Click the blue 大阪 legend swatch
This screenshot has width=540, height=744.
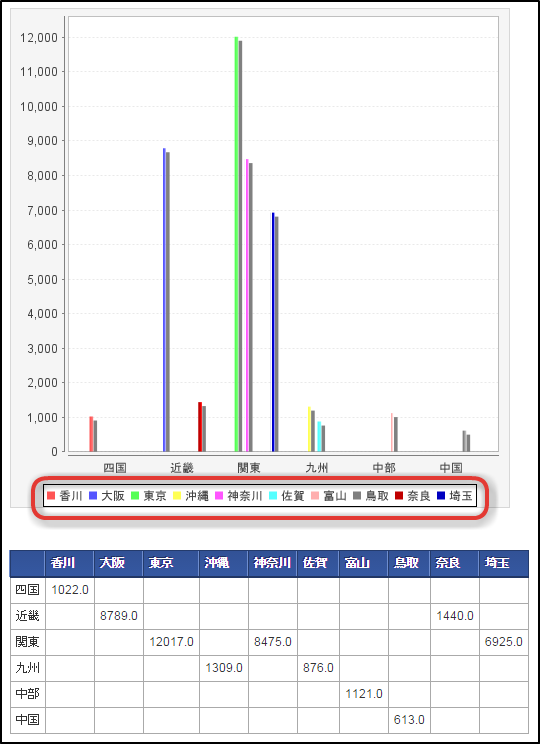93,496
